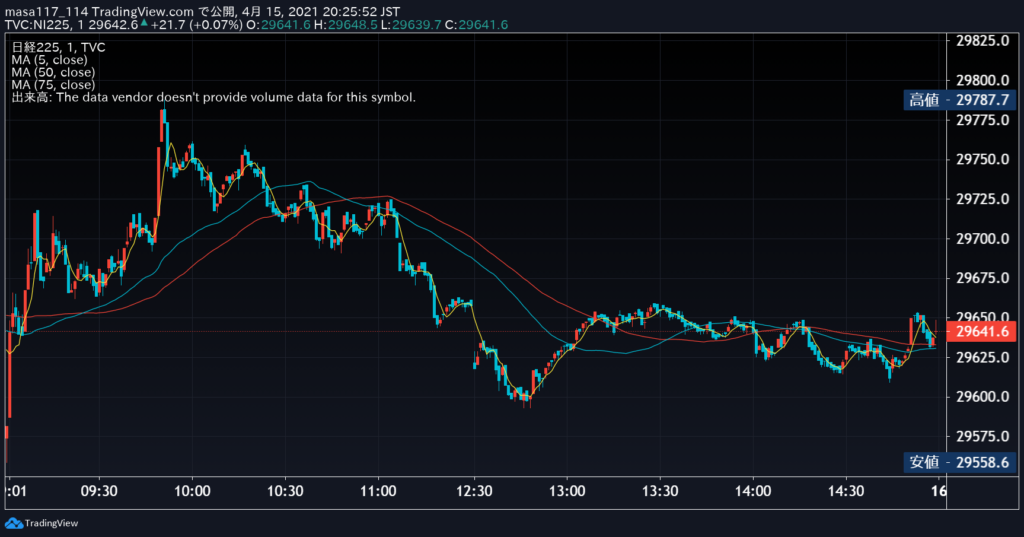1024x537 pixels.
Task: Click the 29775.0 price axis label
Action: 982,120
